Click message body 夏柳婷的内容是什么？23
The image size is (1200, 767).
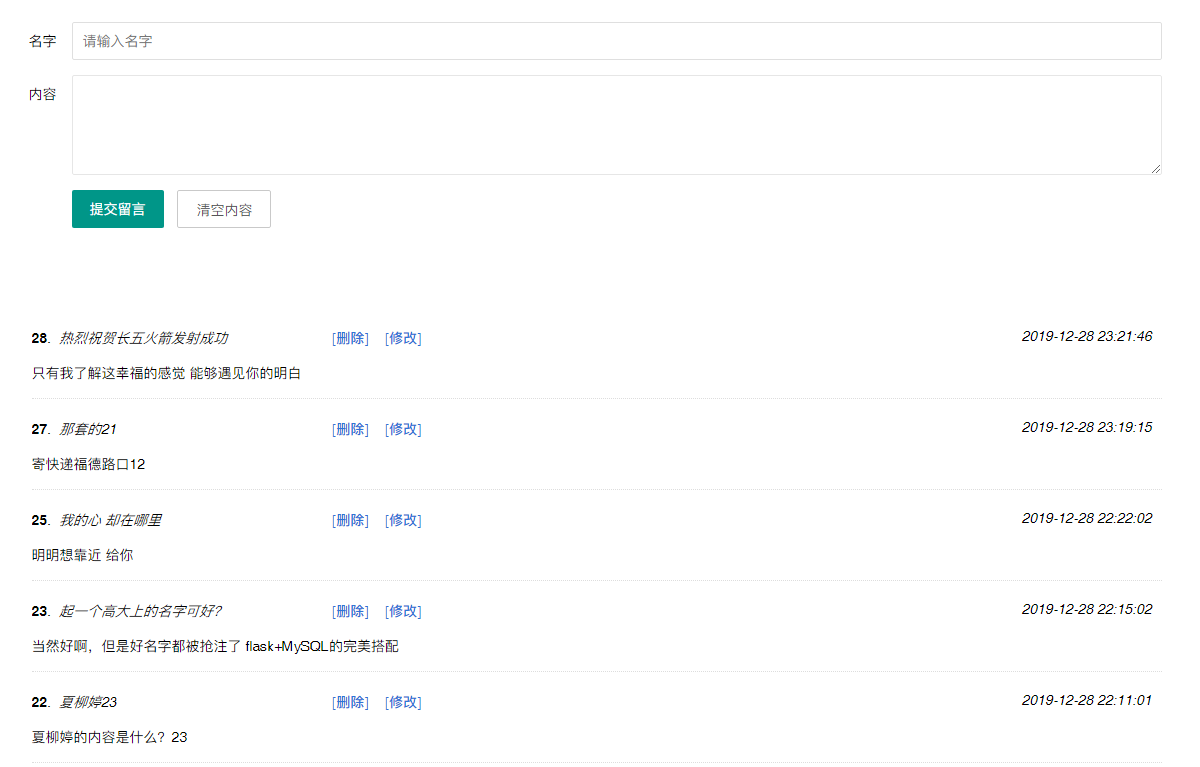(110, 737)
